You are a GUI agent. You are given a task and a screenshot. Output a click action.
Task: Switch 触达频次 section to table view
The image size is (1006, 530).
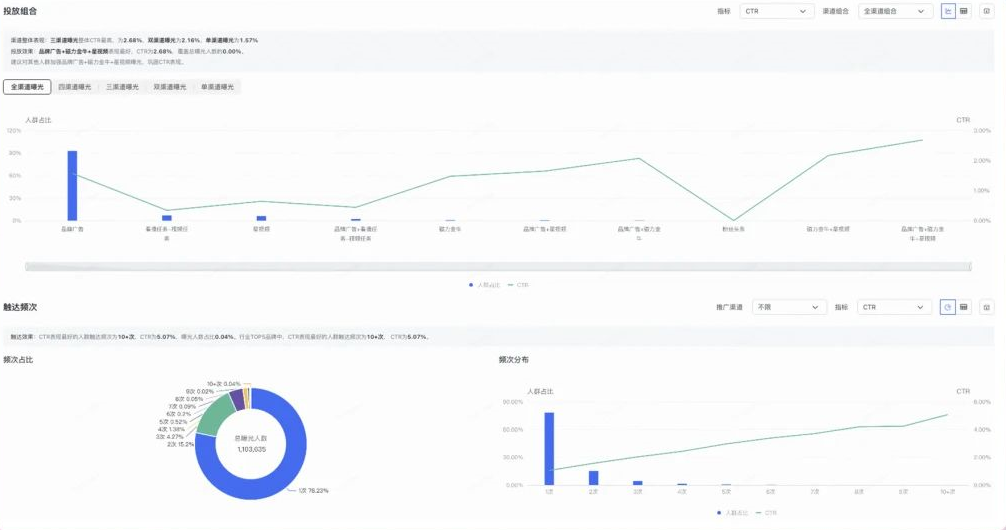[964, 307]
